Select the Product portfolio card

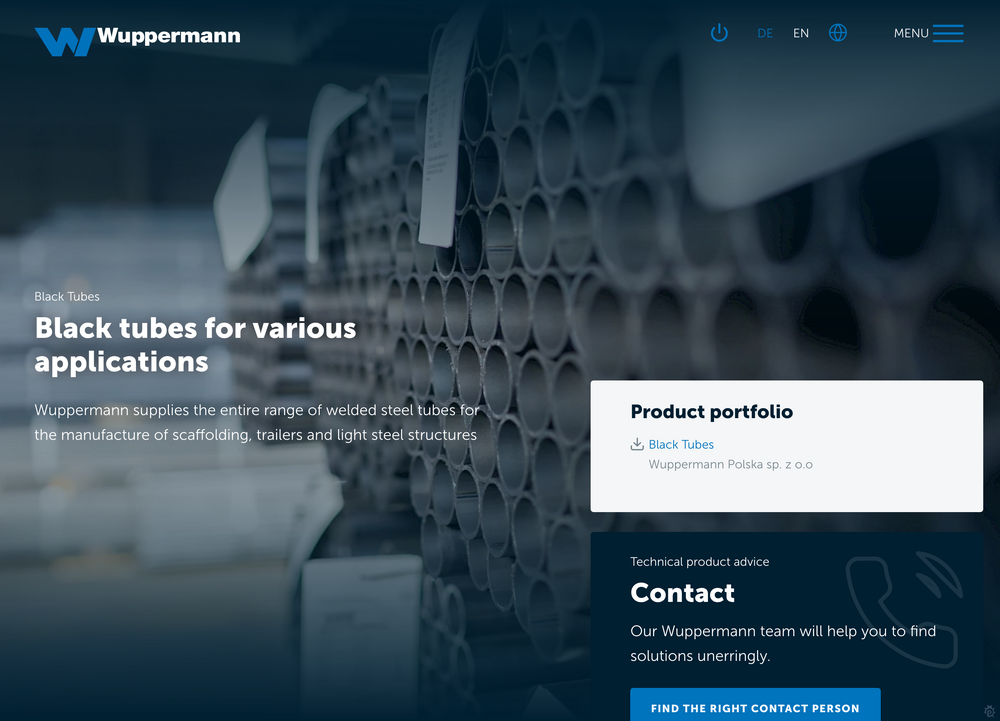pos(787,446)
